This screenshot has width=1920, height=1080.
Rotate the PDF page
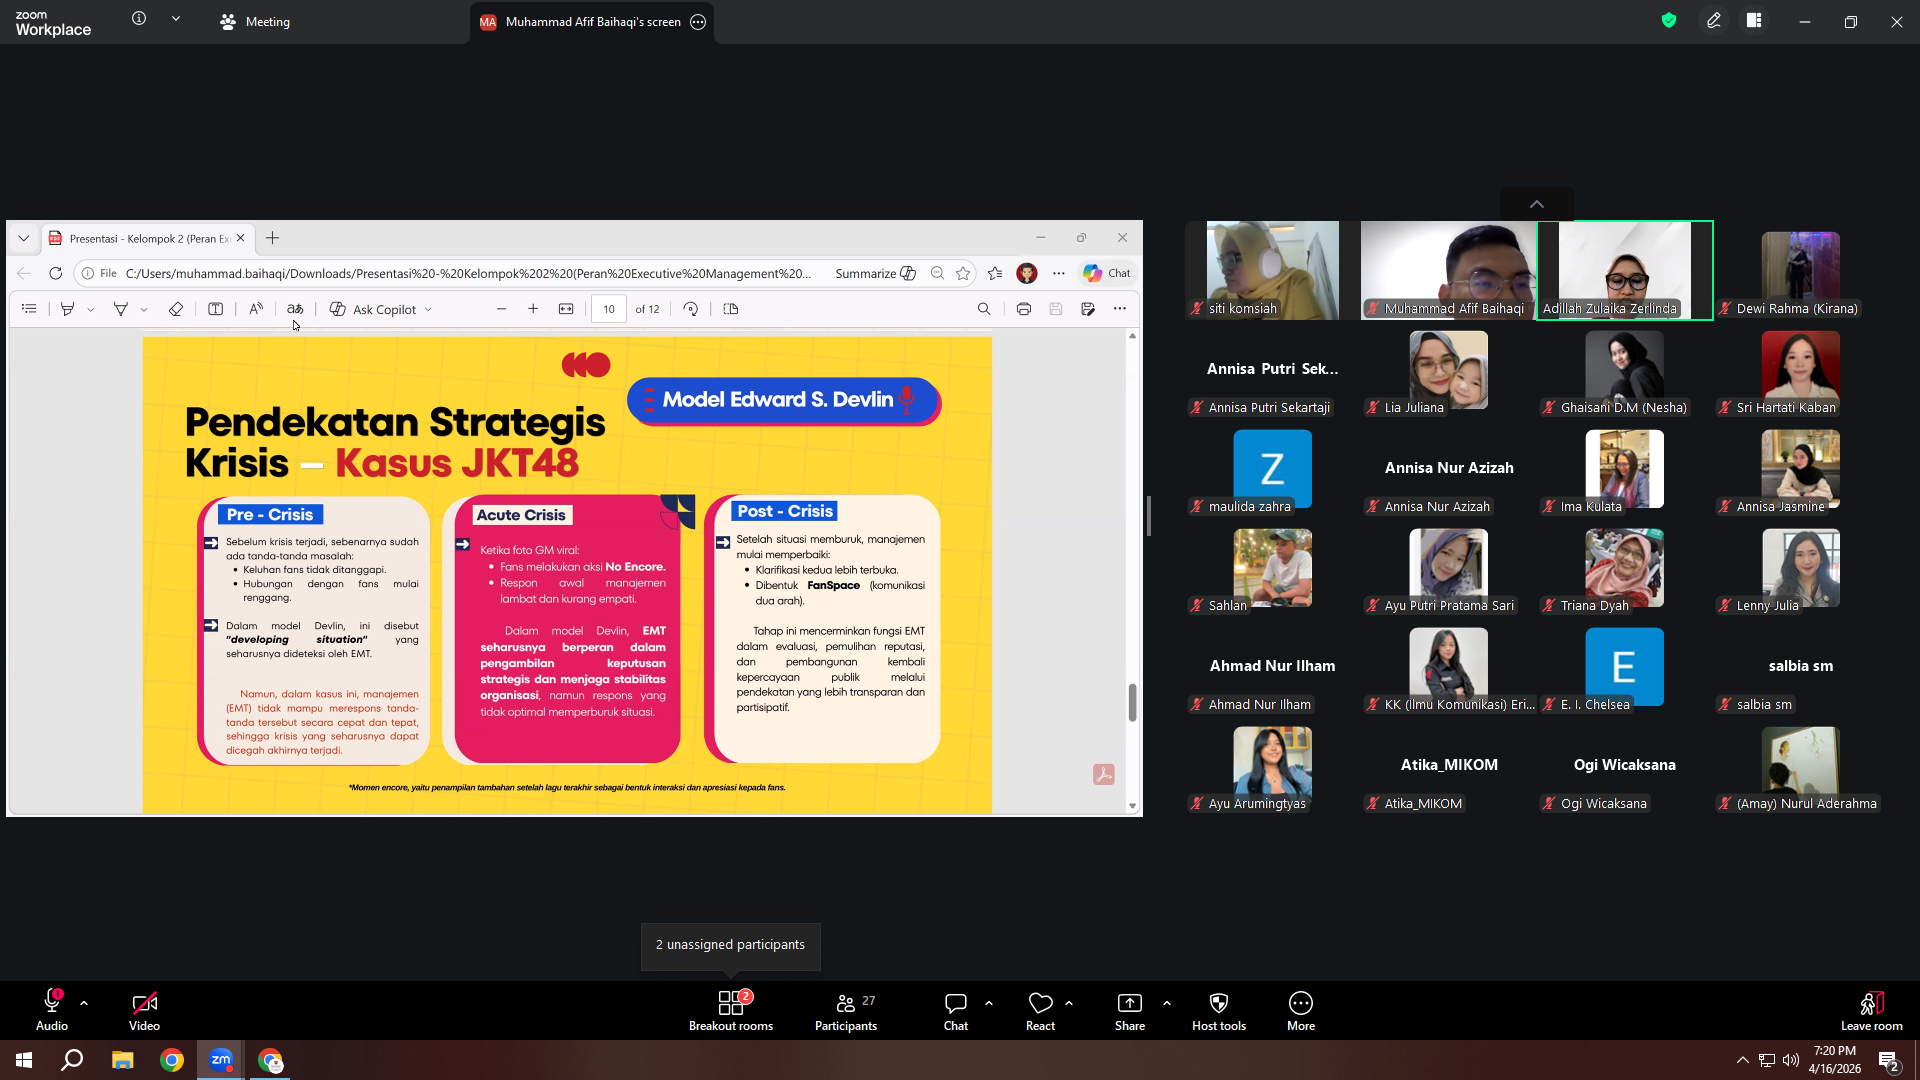pos(691,309)
